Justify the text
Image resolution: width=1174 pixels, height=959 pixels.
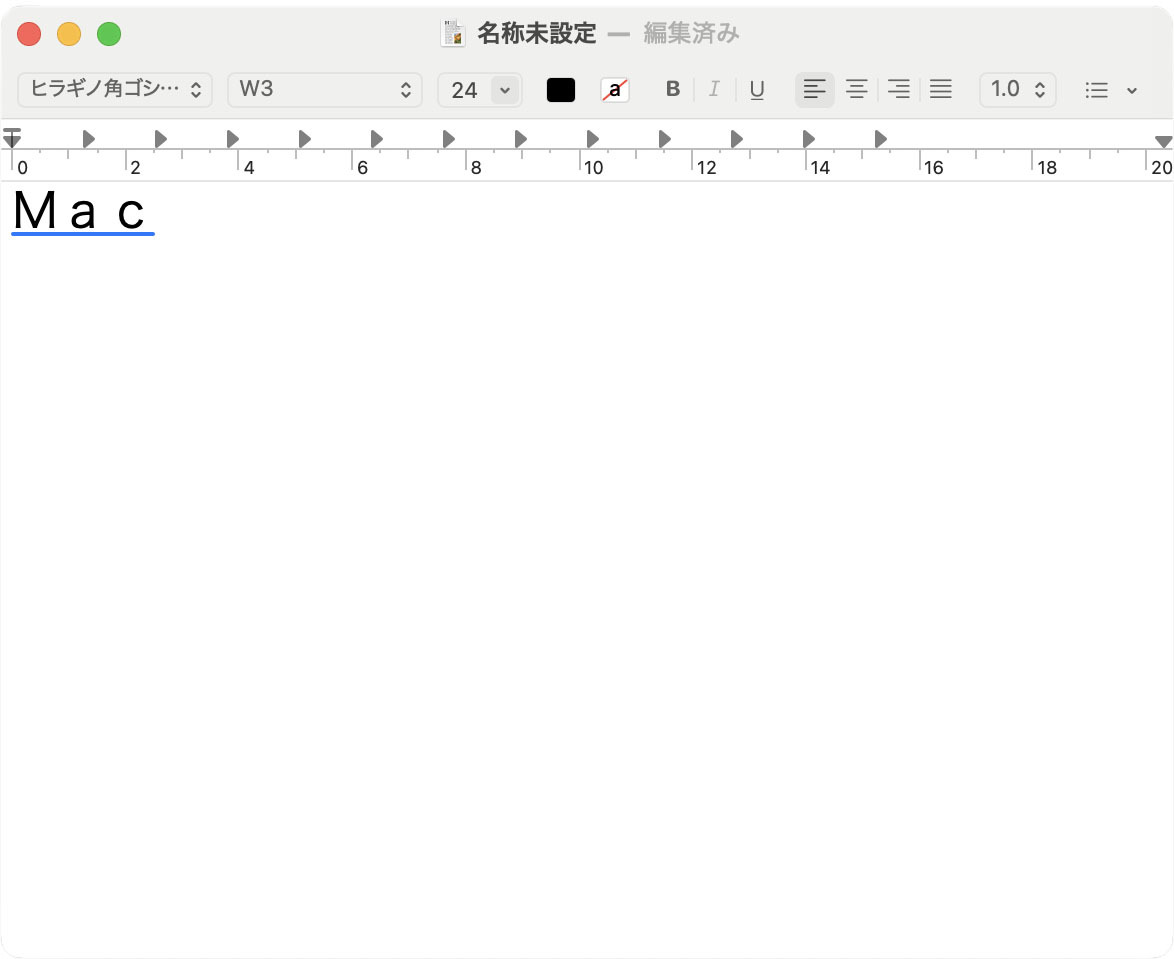pyautogui.click(x=940, y=89)
